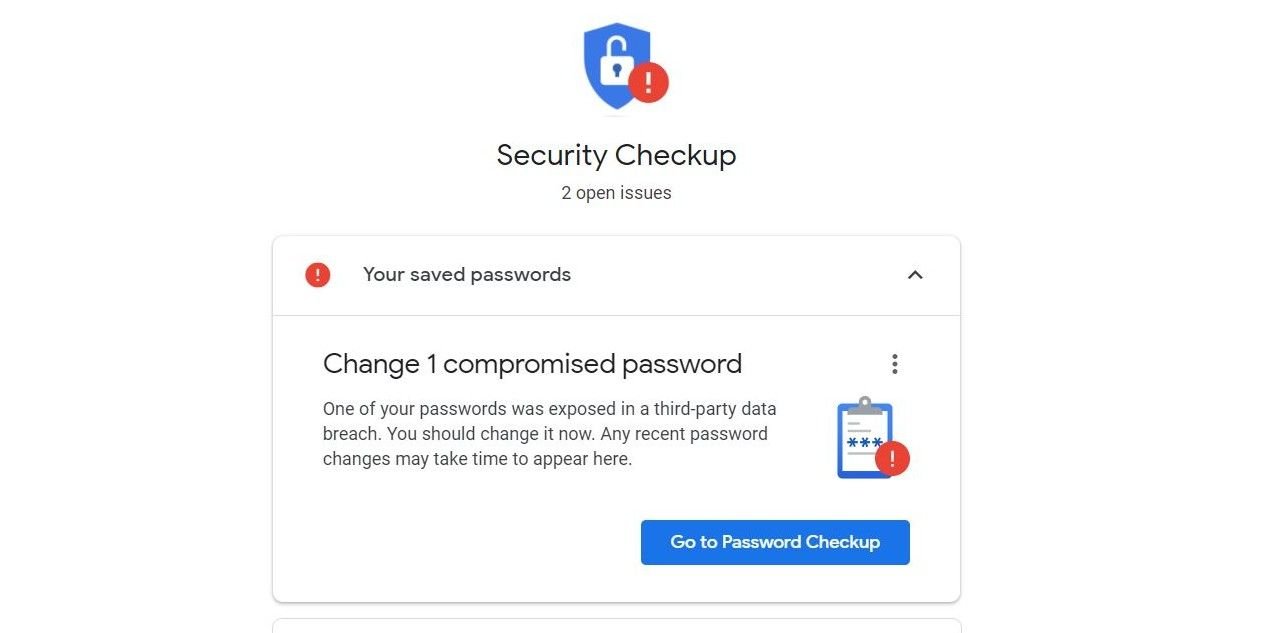
Task: Click the metal clip atop the clipboard icon
Action: click(x=864, y=405)
